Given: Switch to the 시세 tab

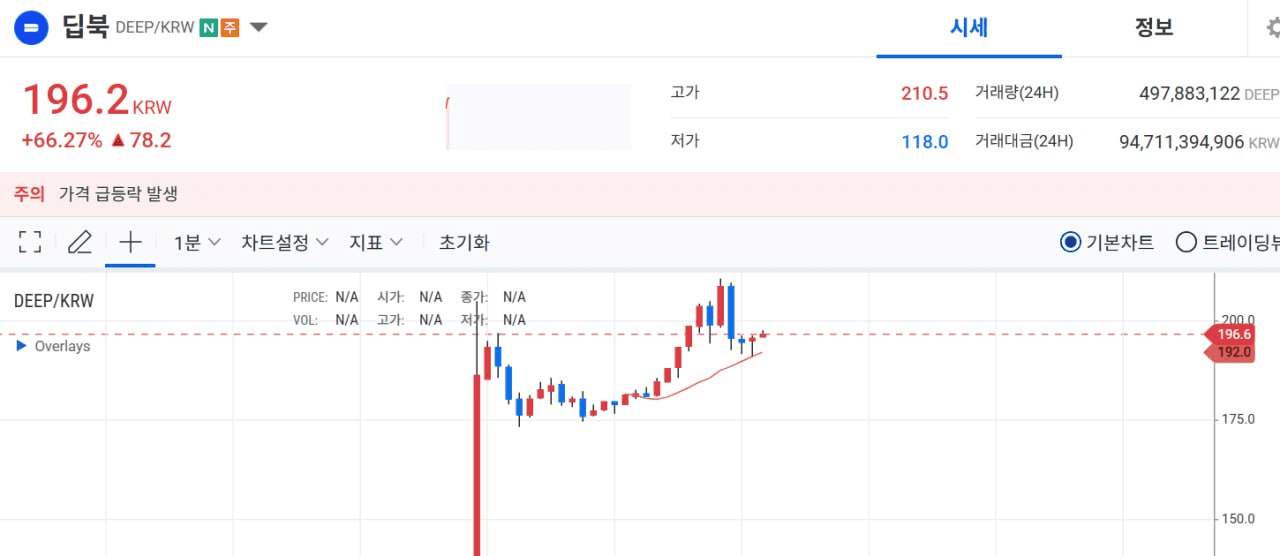Looking at the screenshot, I should point(968,28).
